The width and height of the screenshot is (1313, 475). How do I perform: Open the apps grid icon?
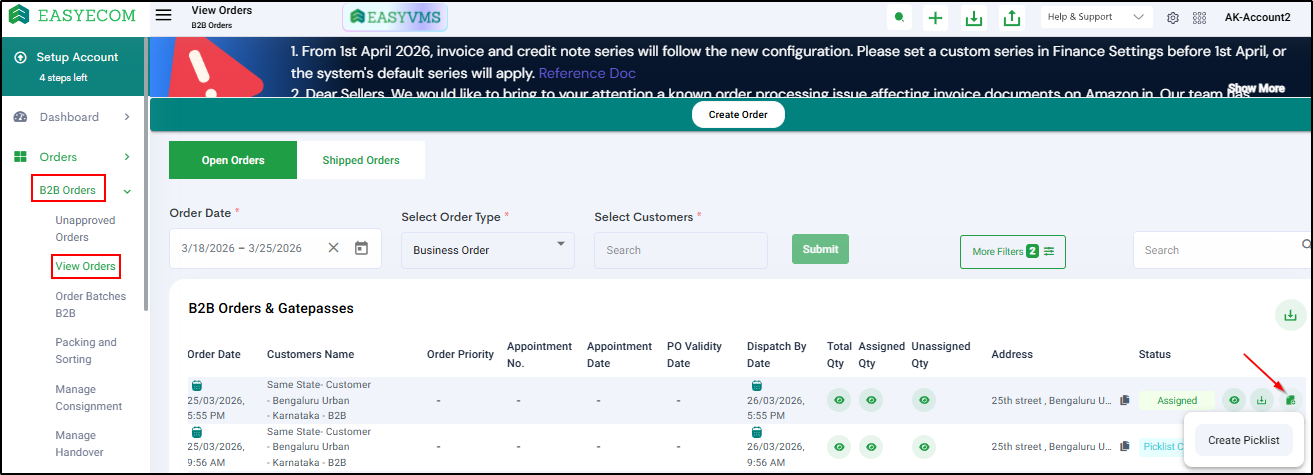click(x=1199, y=18)
